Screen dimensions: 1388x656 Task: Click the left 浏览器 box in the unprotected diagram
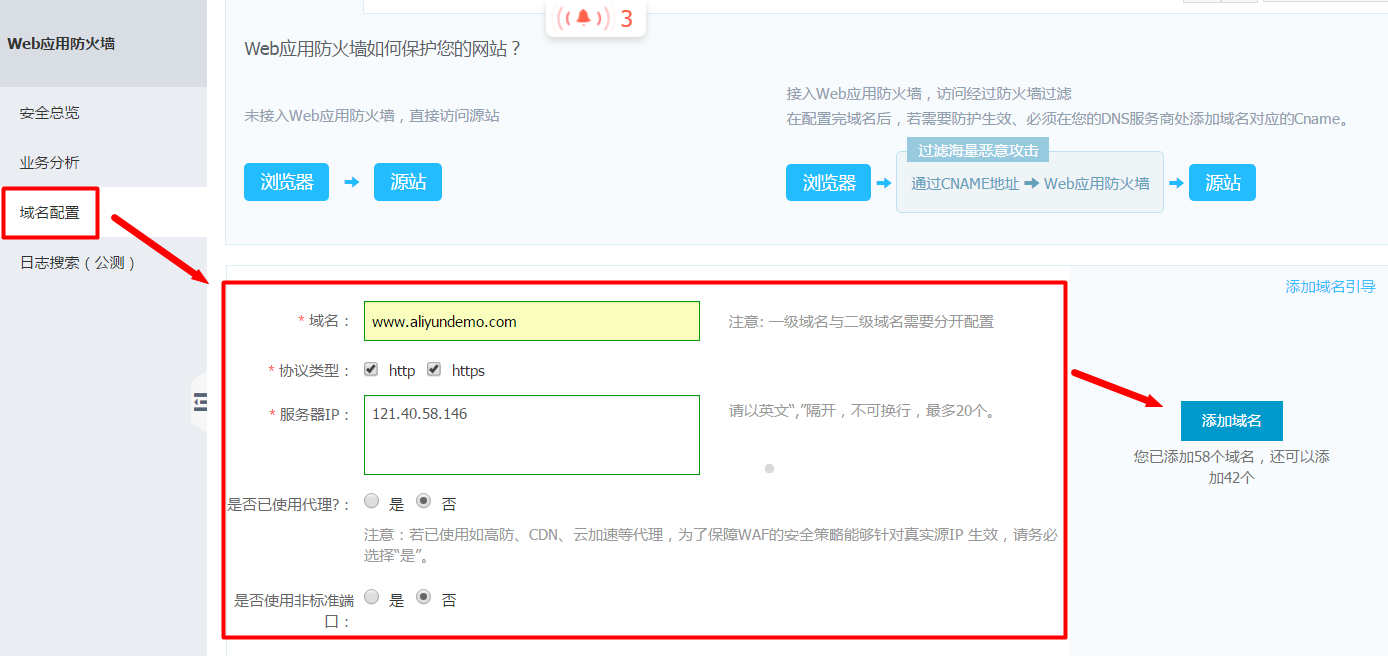tap(287, 182)
